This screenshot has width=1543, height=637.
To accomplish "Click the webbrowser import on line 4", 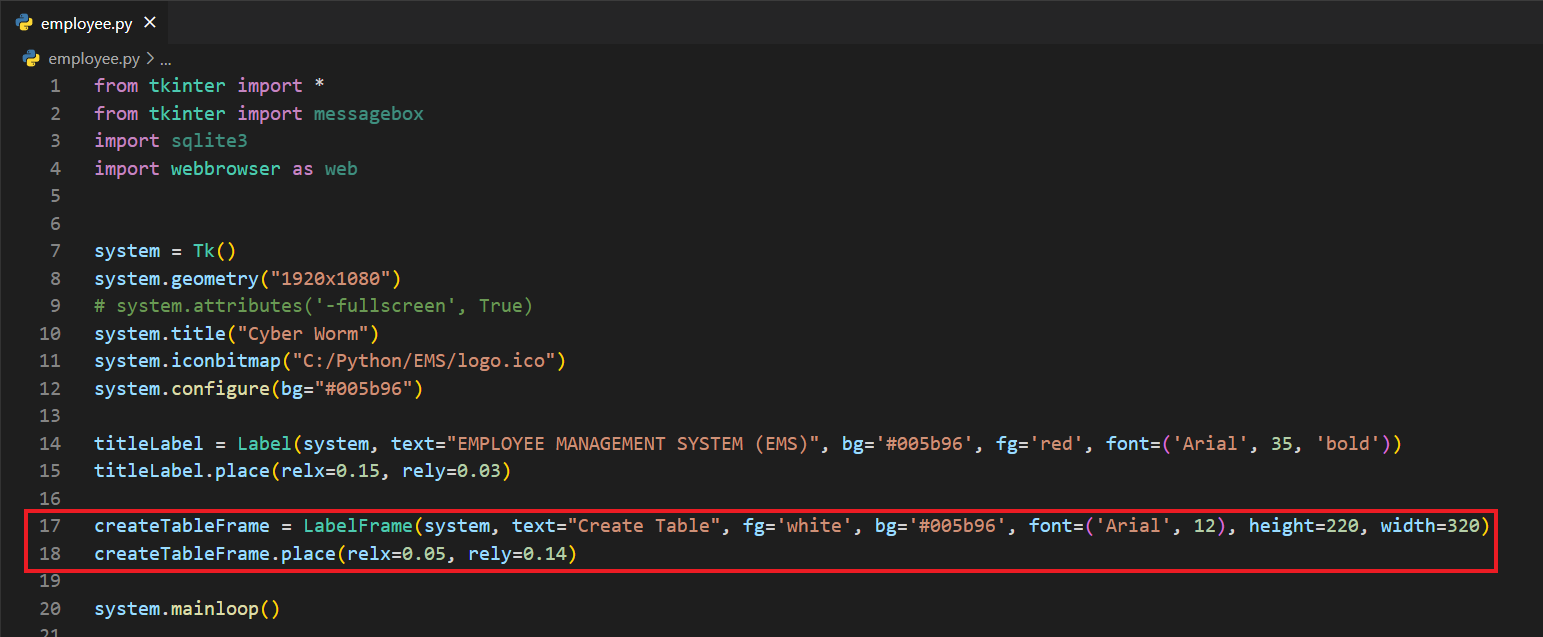I will (x=226, y=169).
